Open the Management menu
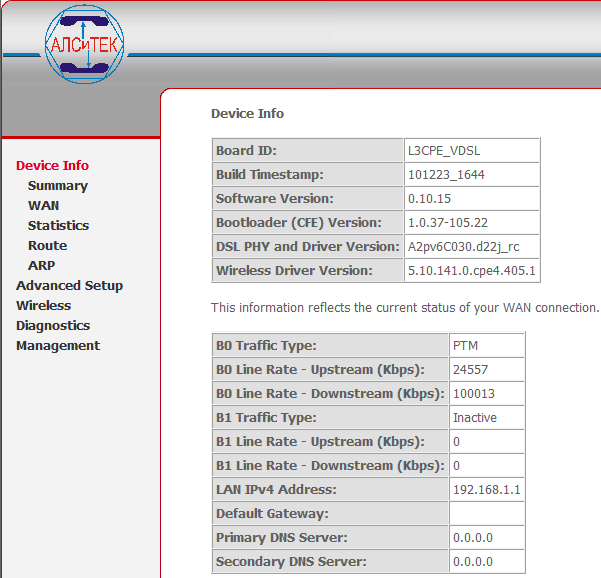The width and height of the screenshot is (601, 578). click(58, 346)
